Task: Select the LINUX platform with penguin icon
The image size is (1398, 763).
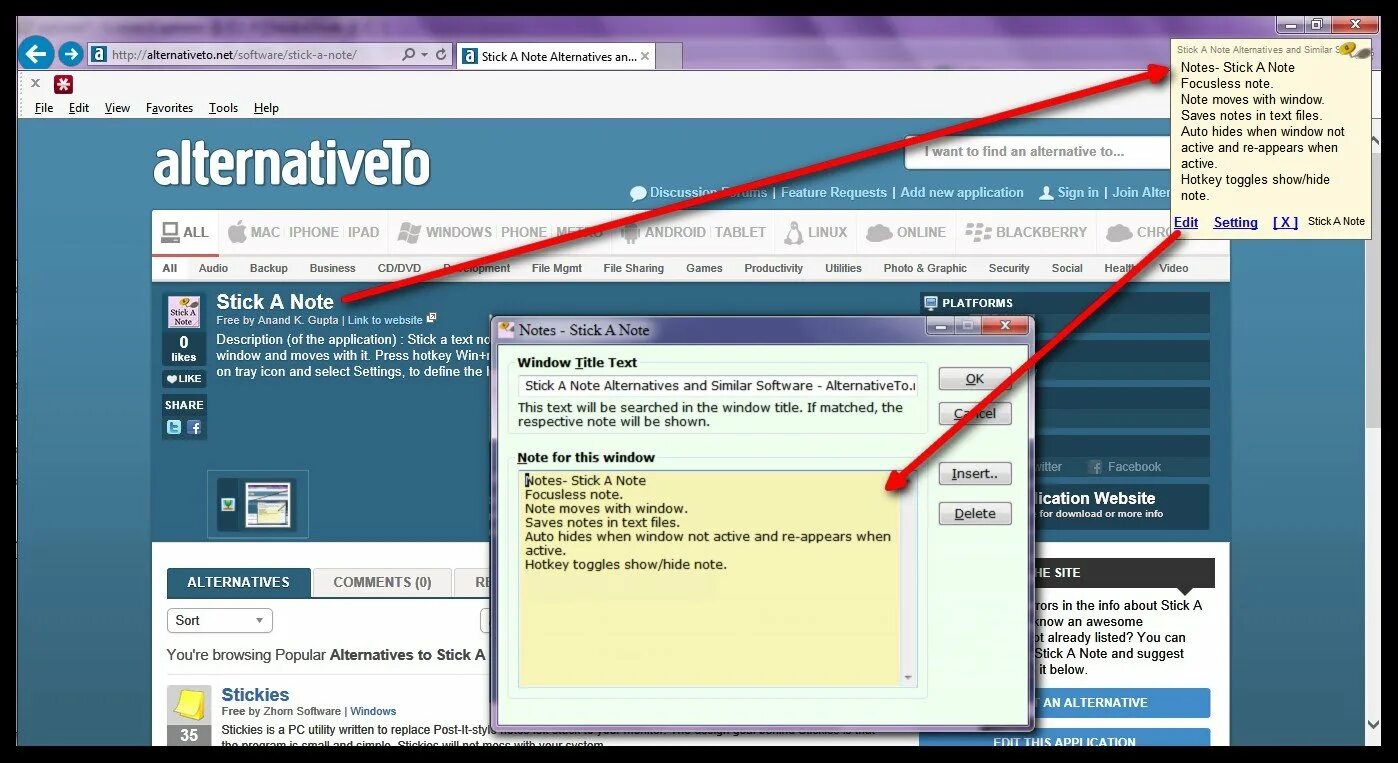Action: click(x=815, y=232)
